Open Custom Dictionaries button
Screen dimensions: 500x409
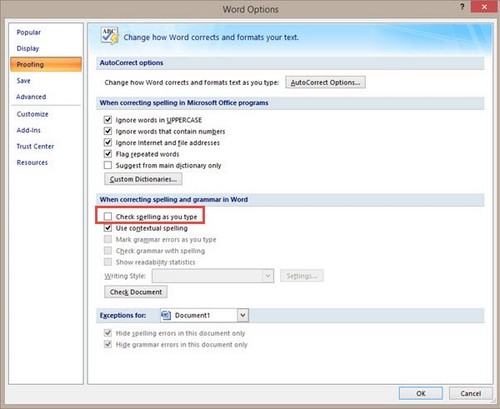pyautogui.click(x=143, y=179)
